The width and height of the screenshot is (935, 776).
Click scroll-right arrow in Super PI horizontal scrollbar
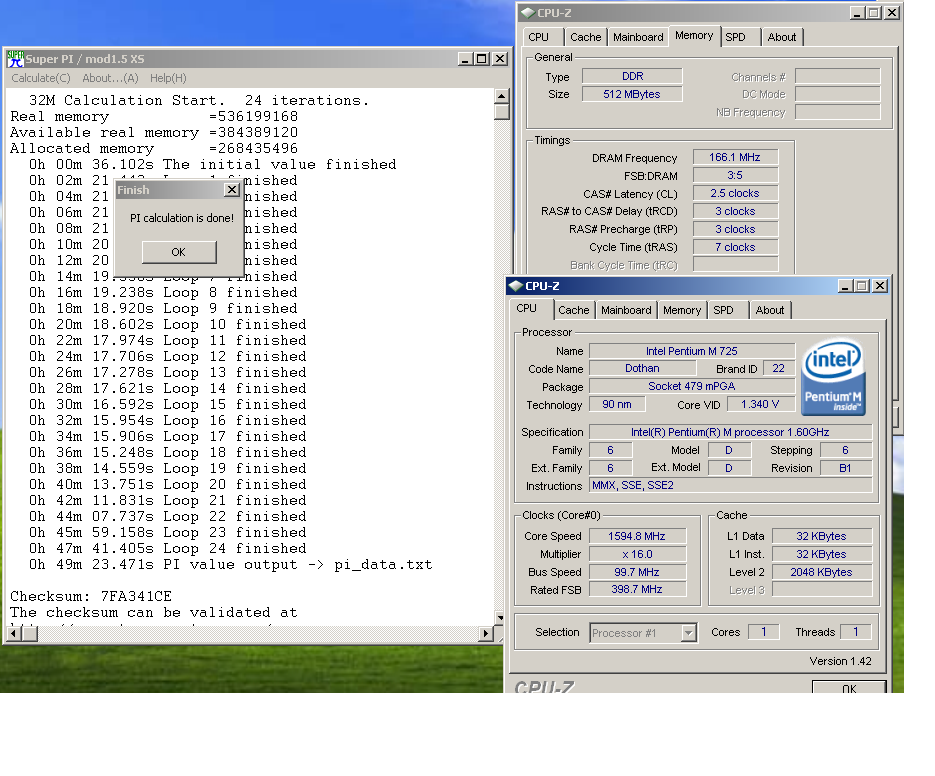coord(487,633)
